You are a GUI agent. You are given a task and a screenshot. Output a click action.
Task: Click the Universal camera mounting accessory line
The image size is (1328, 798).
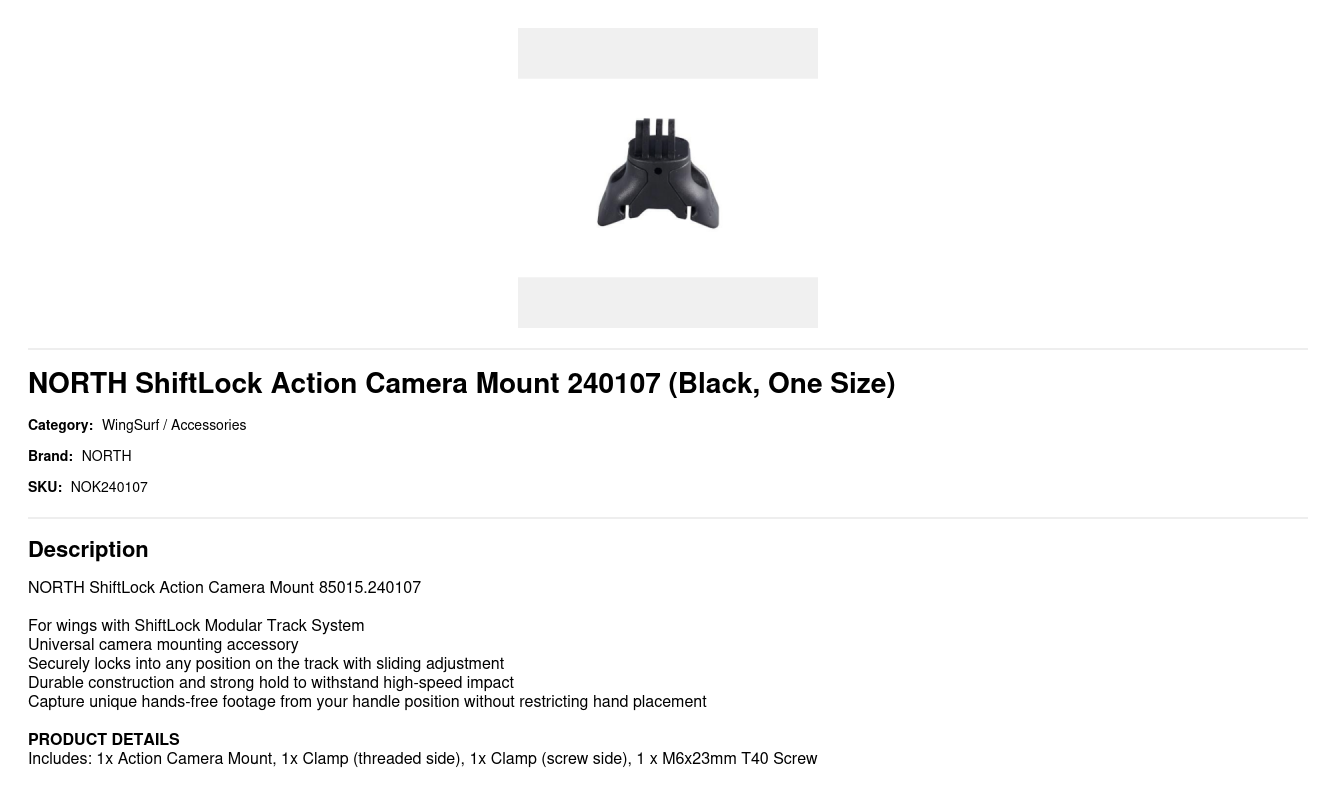[163, 644]
